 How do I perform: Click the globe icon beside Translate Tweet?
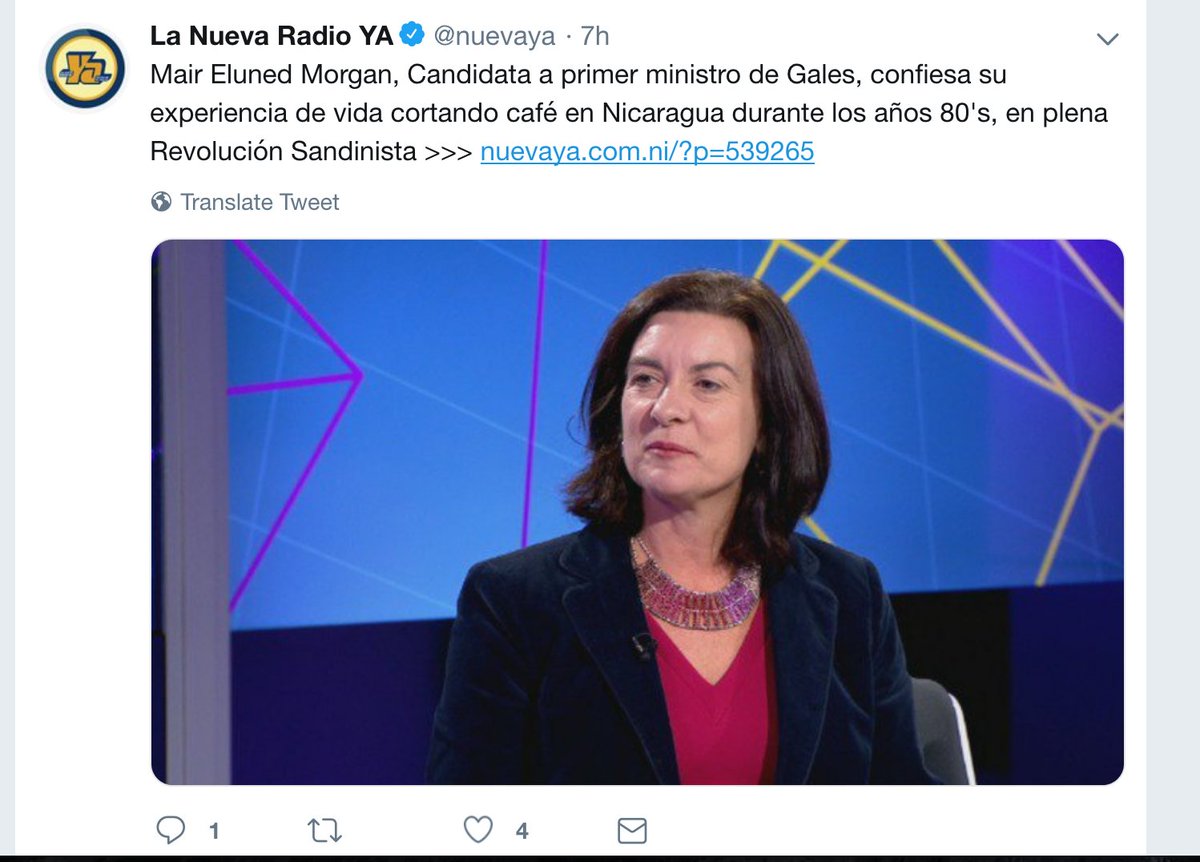click(x=161, y=202)
